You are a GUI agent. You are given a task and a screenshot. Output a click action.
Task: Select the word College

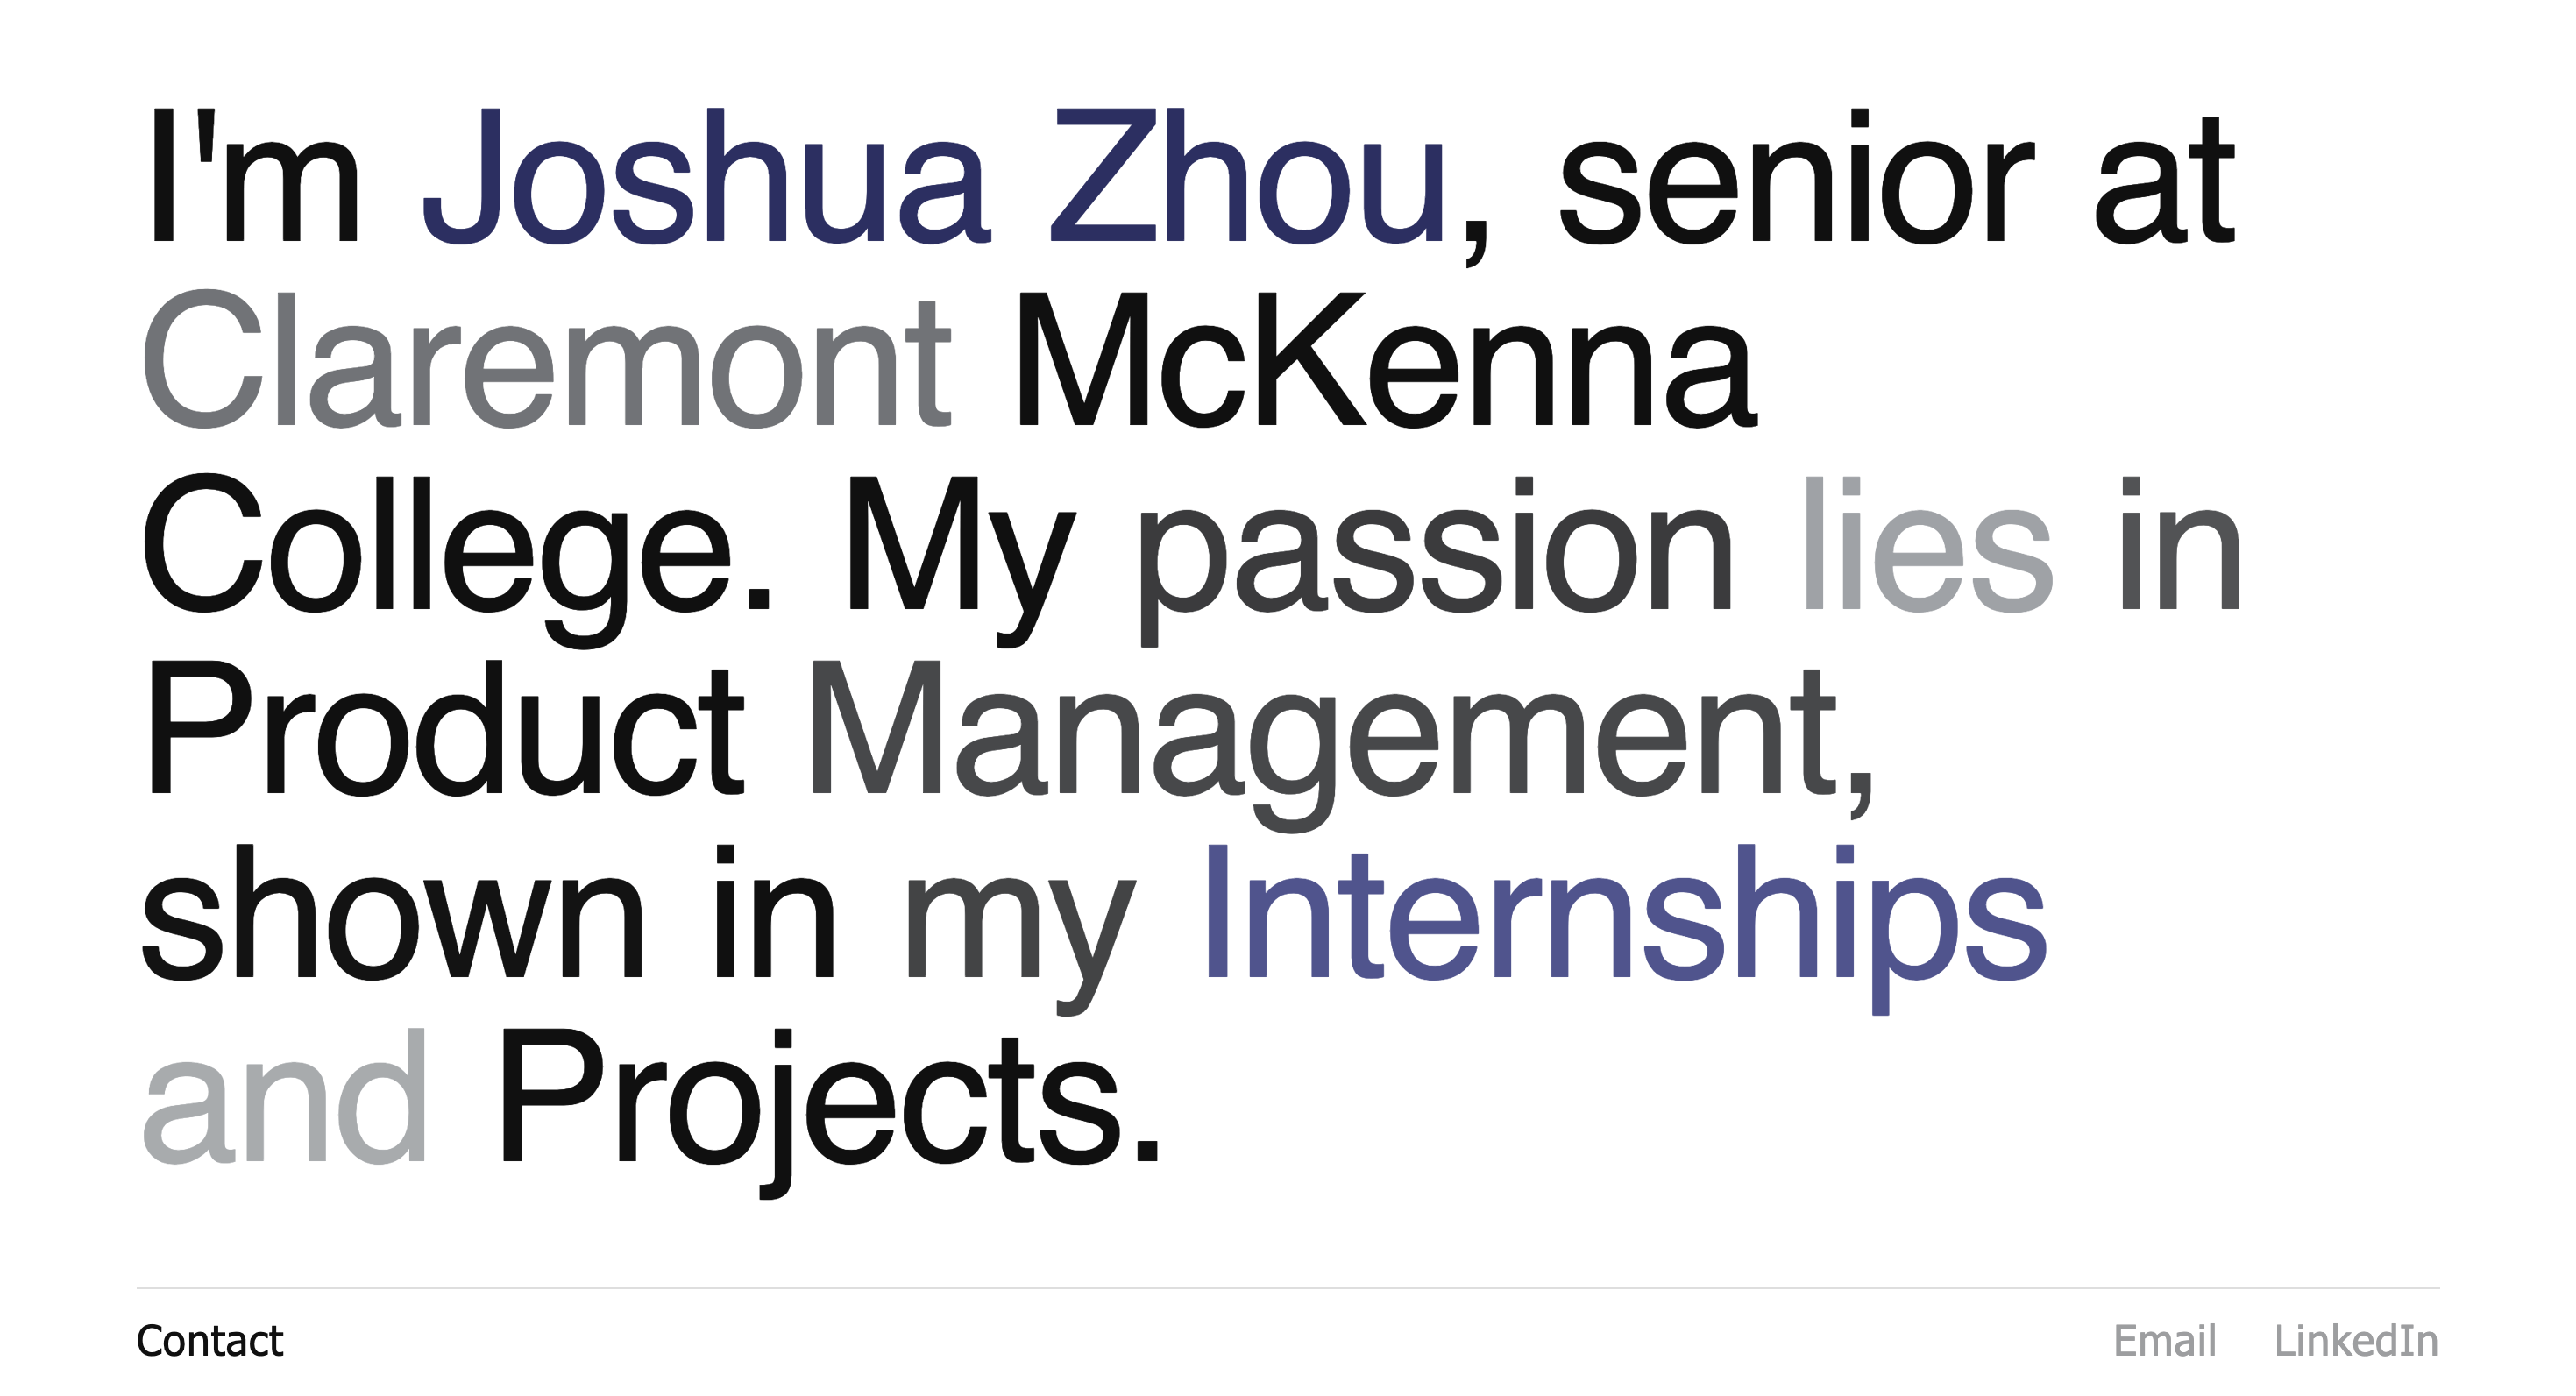(x=456, y=548)
